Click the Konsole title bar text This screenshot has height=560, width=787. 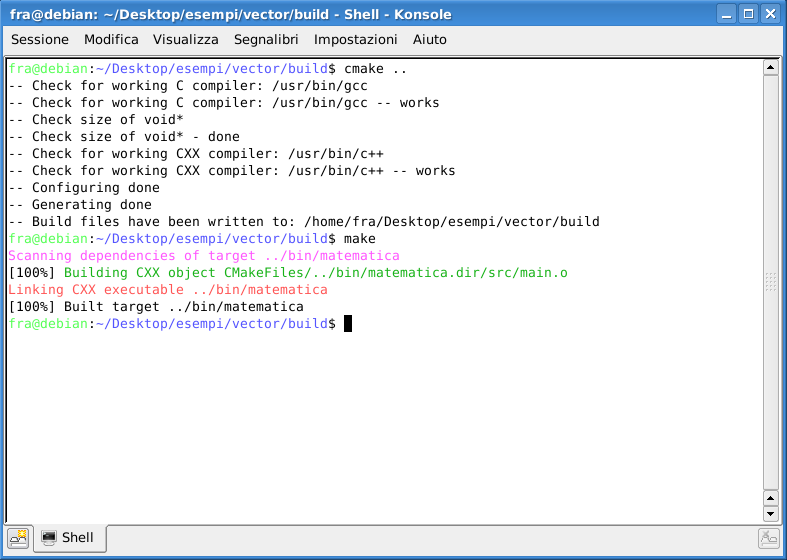[x=230, y=14]
